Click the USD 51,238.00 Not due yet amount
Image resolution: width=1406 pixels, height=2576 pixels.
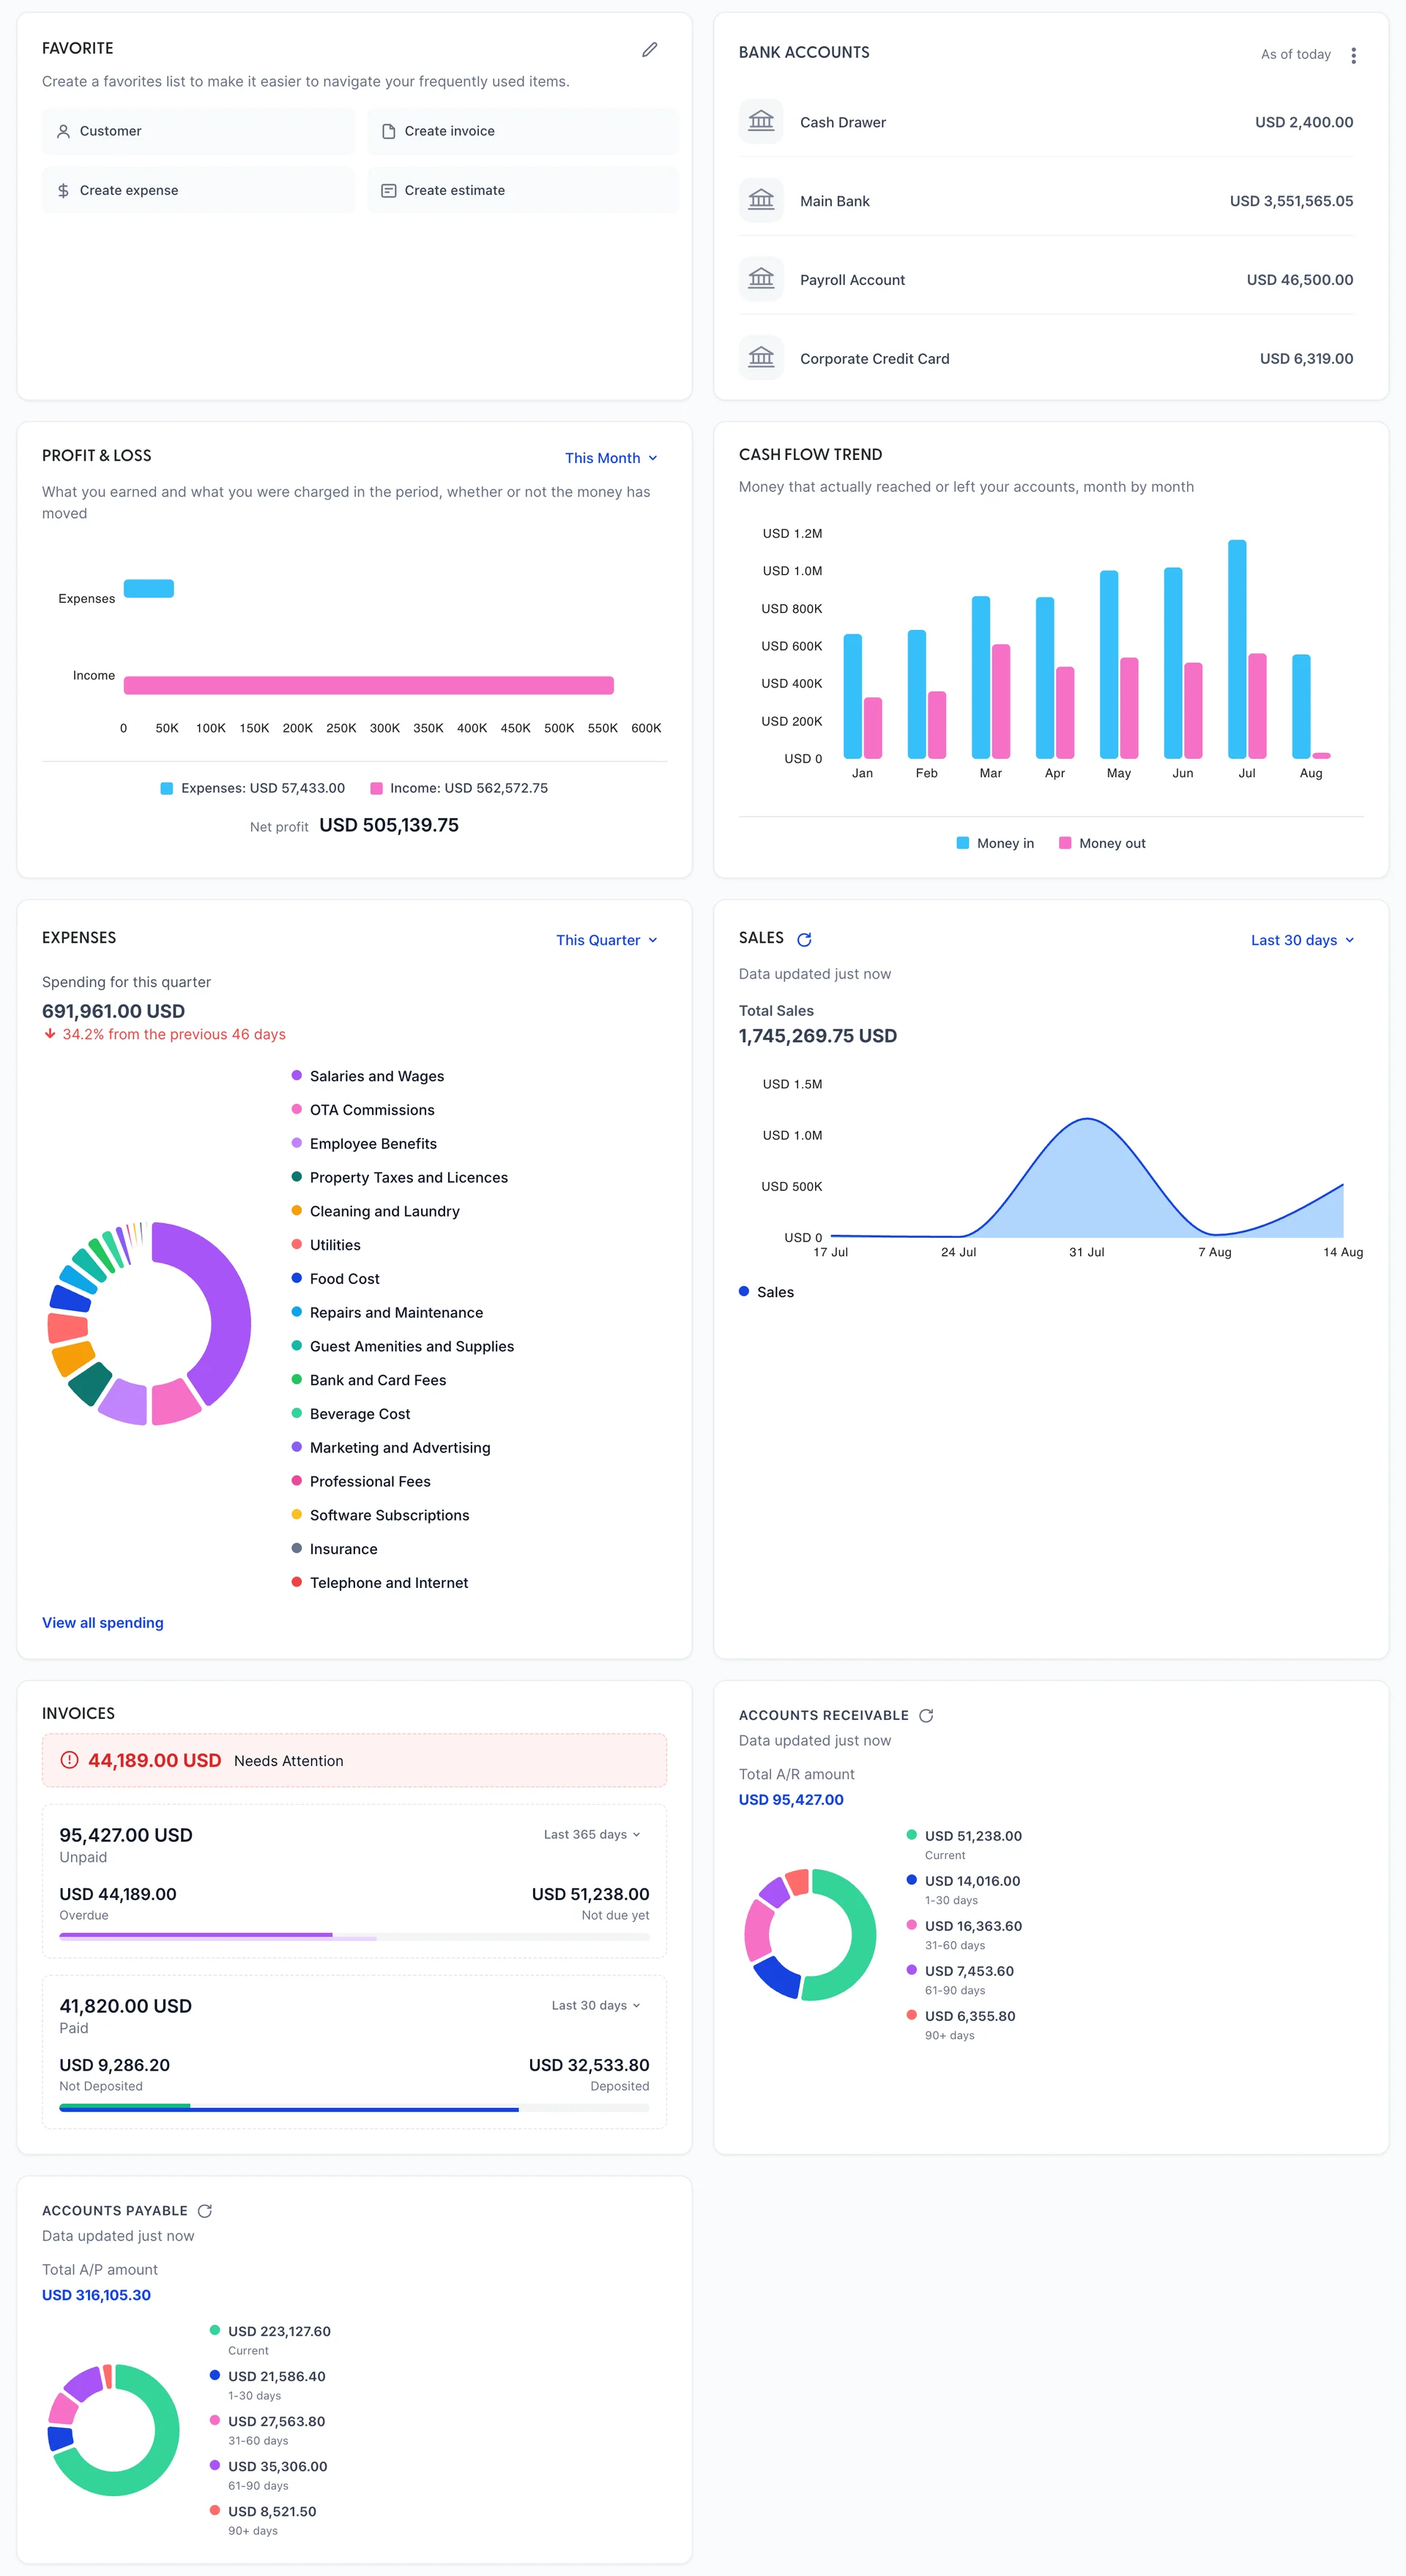[x=590, y=1894]
